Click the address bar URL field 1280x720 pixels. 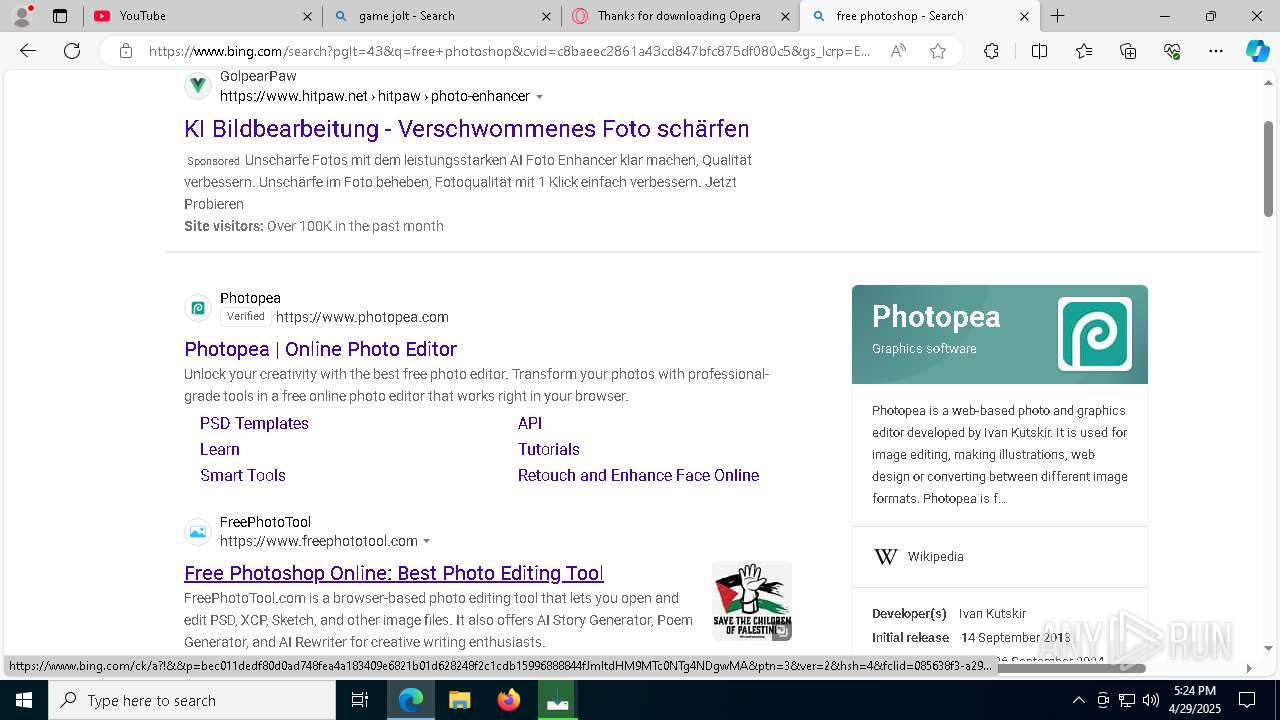(x=509, y=51)
